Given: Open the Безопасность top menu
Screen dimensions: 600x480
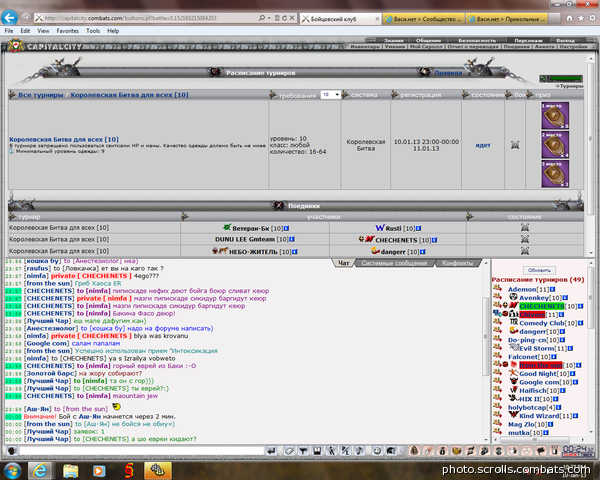Looking at the screenshot, I should (477, 41).
